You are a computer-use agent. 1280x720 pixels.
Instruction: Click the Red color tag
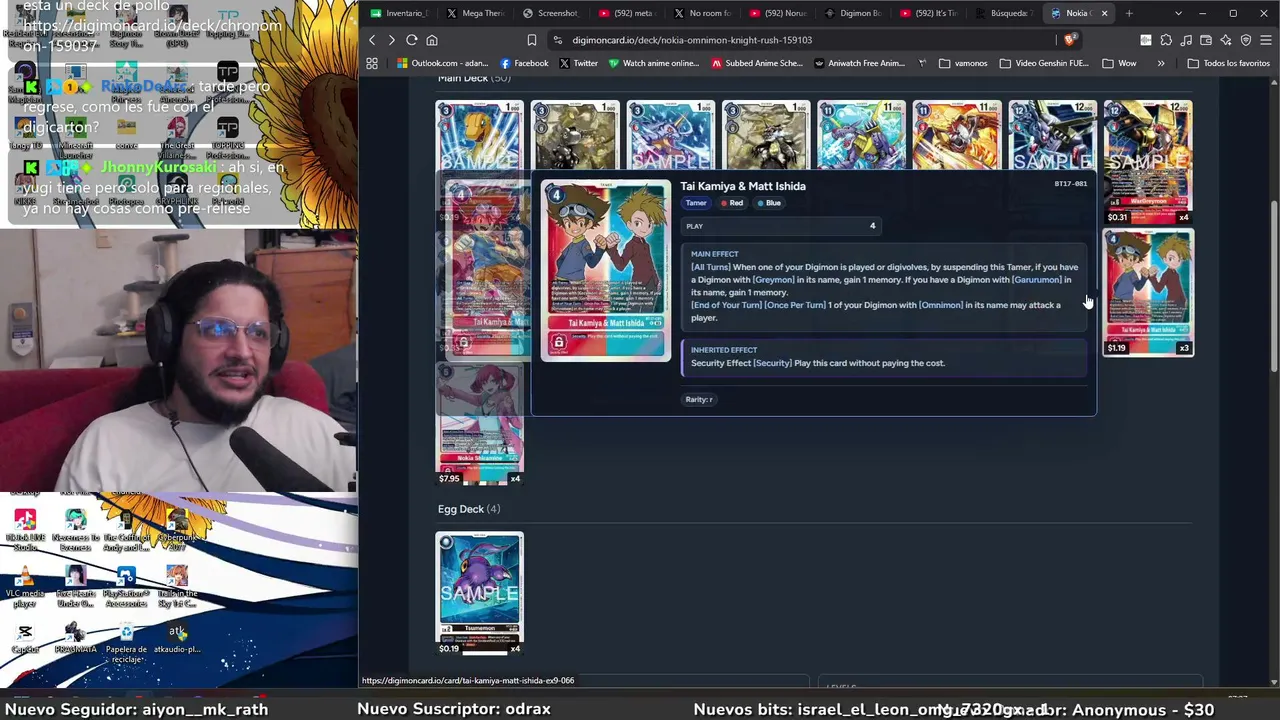(732, 203)
